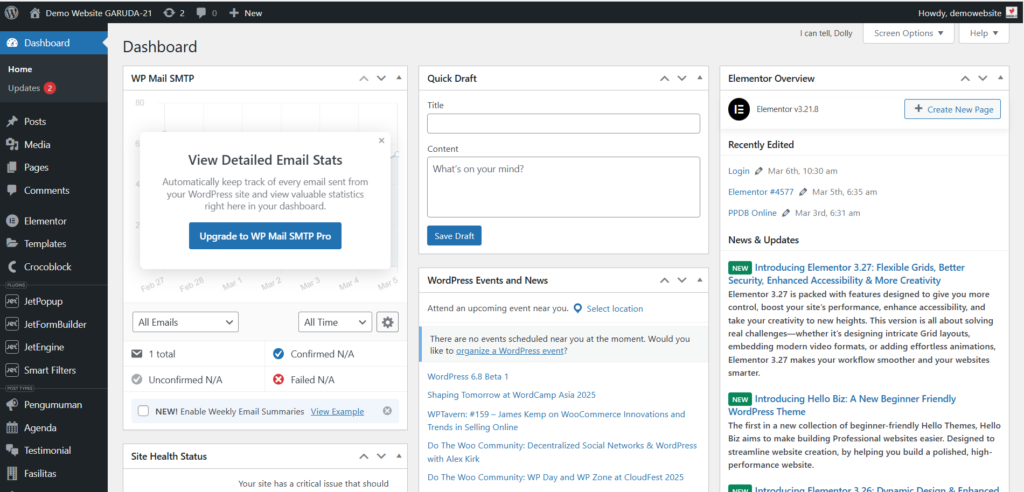The height and width of the screenshot is (492, 1024).
Task: Click the "Failed N/A" email stat
Action: (312, 379)
